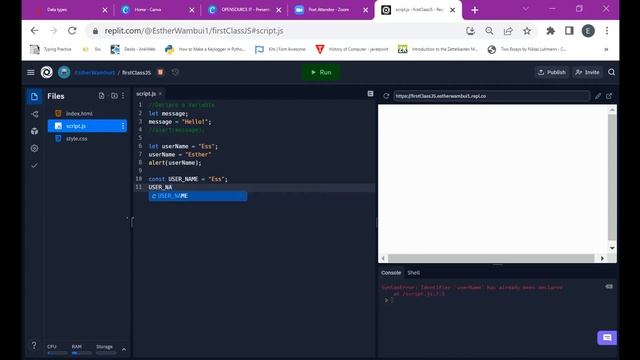The height and width of the screenshot is (360, 640).
Task: Clear the console output
Action: (609, 287)
